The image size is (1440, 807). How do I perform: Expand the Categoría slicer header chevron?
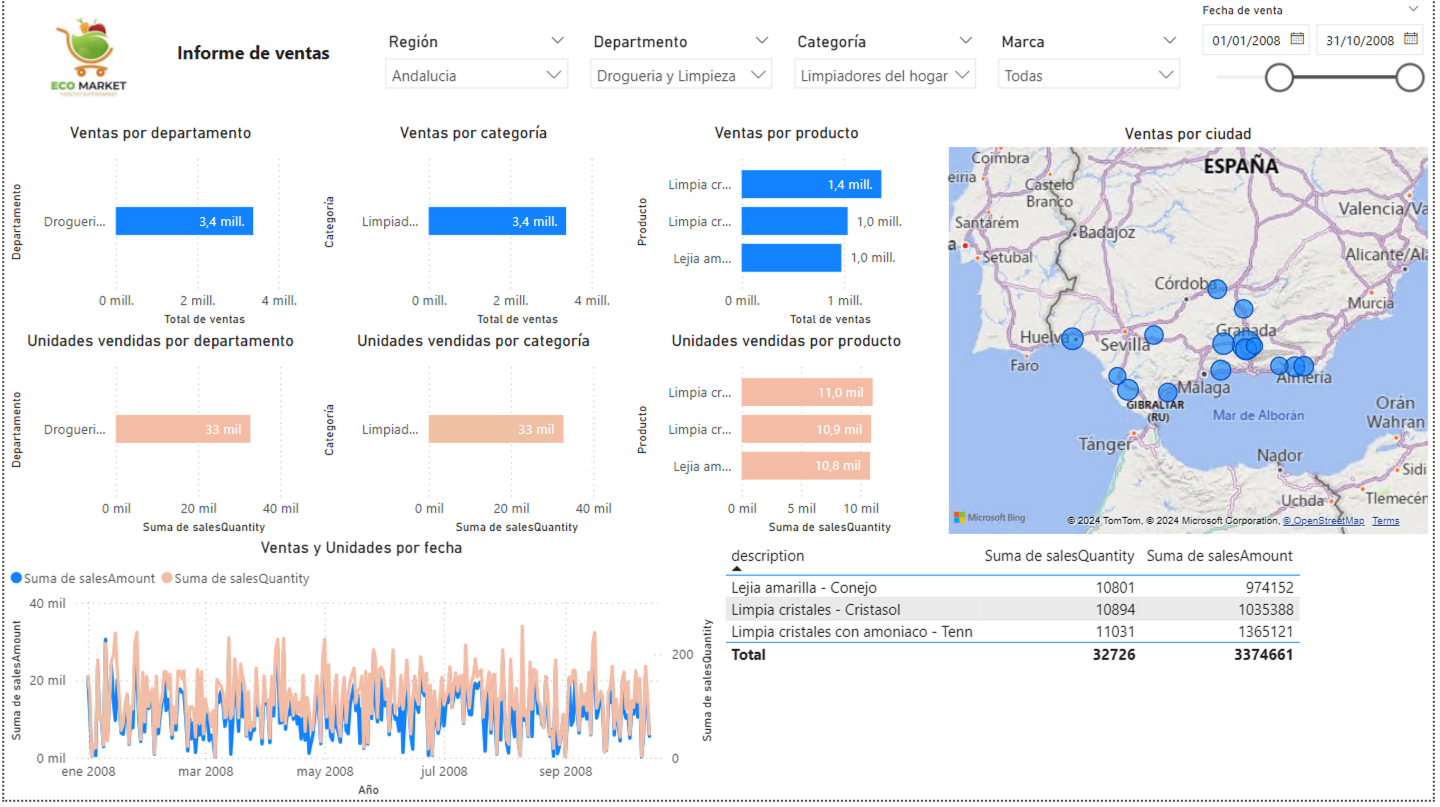(x=966, y=41)
